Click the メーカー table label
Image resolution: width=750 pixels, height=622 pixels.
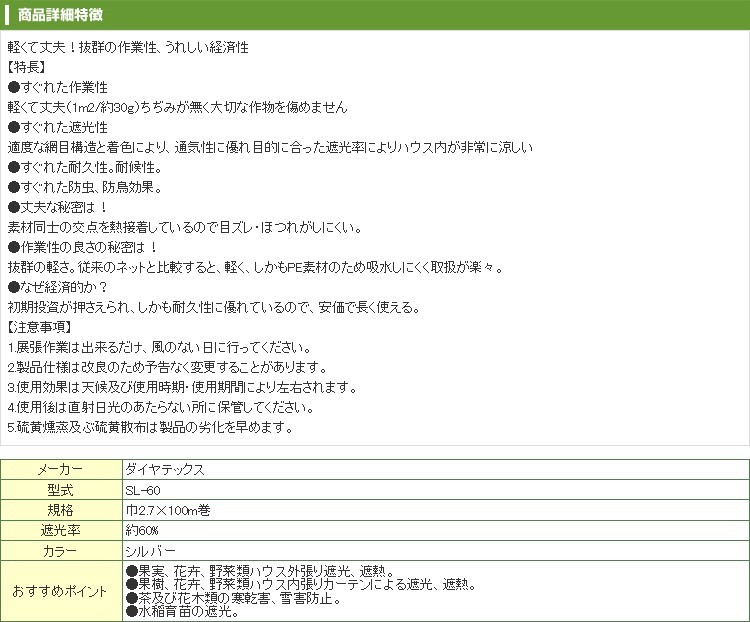[61, 470]
